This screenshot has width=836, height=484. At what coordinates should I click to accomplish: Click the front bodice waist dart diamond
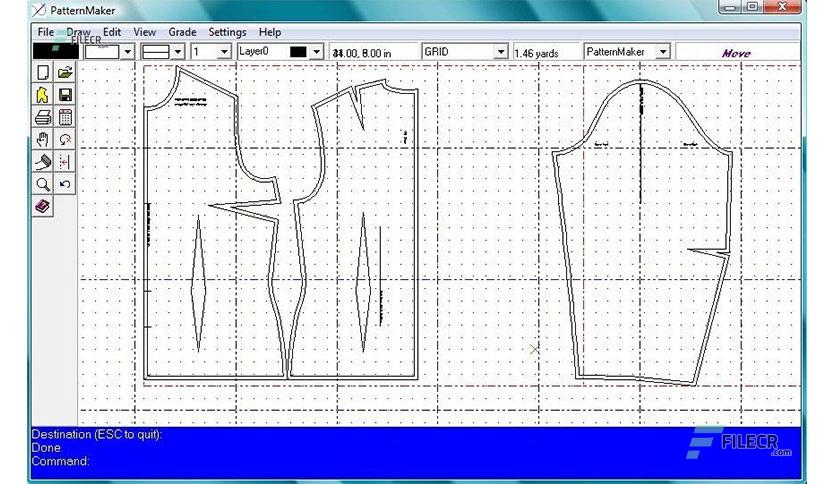pos(364,283)
